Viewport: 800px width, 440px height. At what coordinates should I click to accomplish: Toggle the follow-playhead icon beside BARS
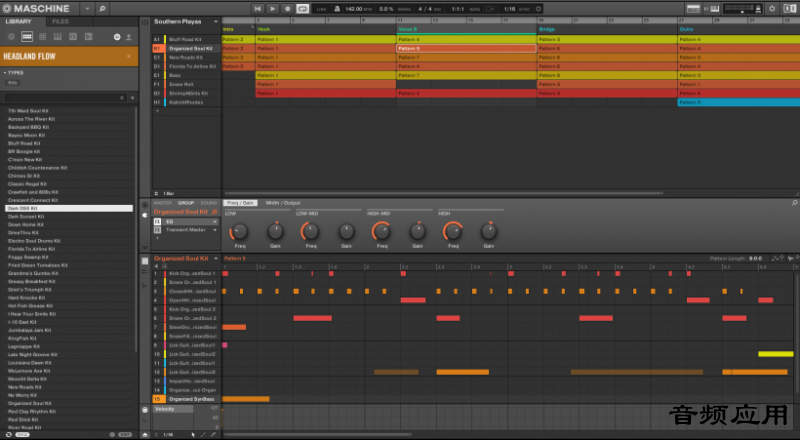[x=489, y=9]
